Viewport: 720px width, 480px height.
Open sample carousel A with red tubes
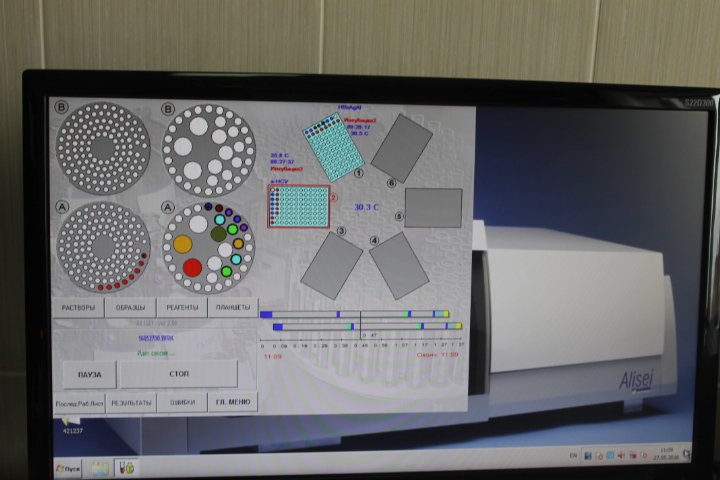click(x=103, y=247)
